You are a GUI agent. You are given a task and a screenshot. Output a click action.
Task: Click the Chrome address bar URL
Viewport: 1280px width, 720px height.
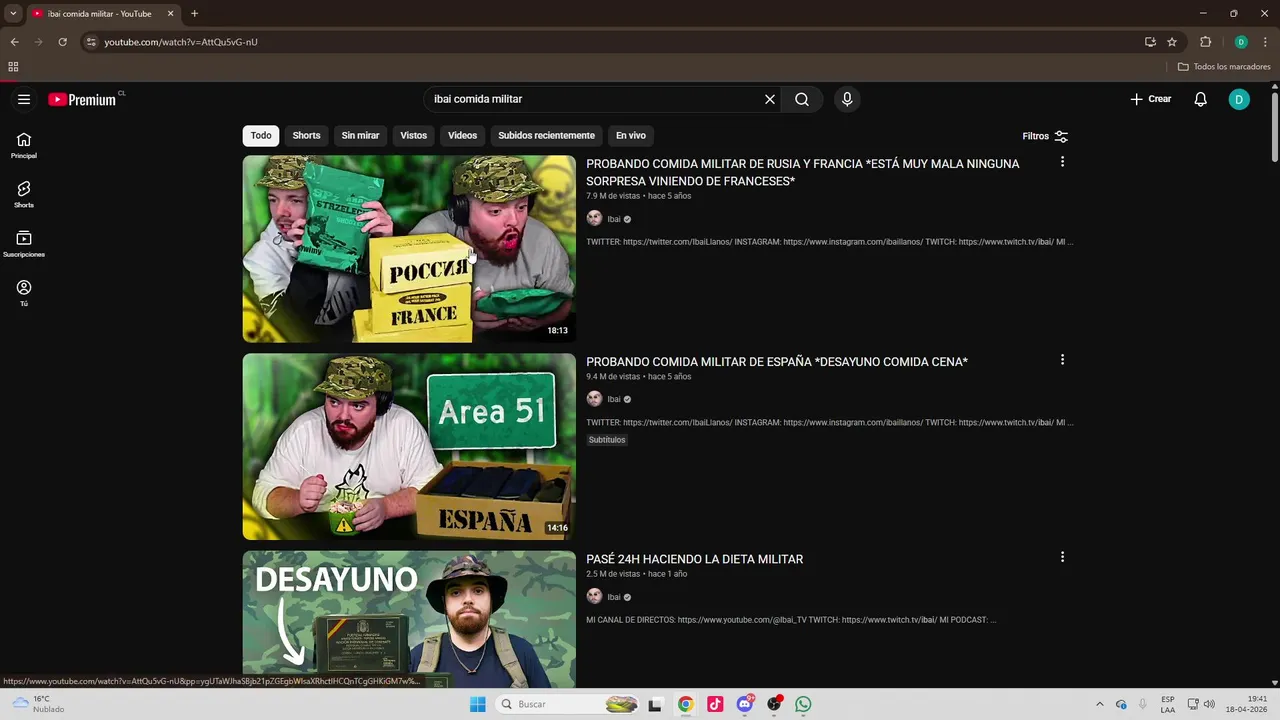(181, 42)
